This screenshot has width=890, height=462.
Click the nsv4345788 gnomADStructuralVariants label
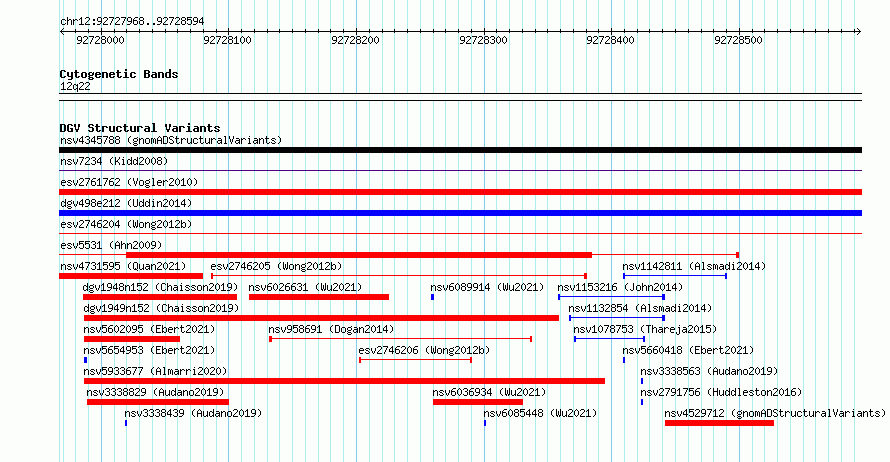[x=171, y=140]
